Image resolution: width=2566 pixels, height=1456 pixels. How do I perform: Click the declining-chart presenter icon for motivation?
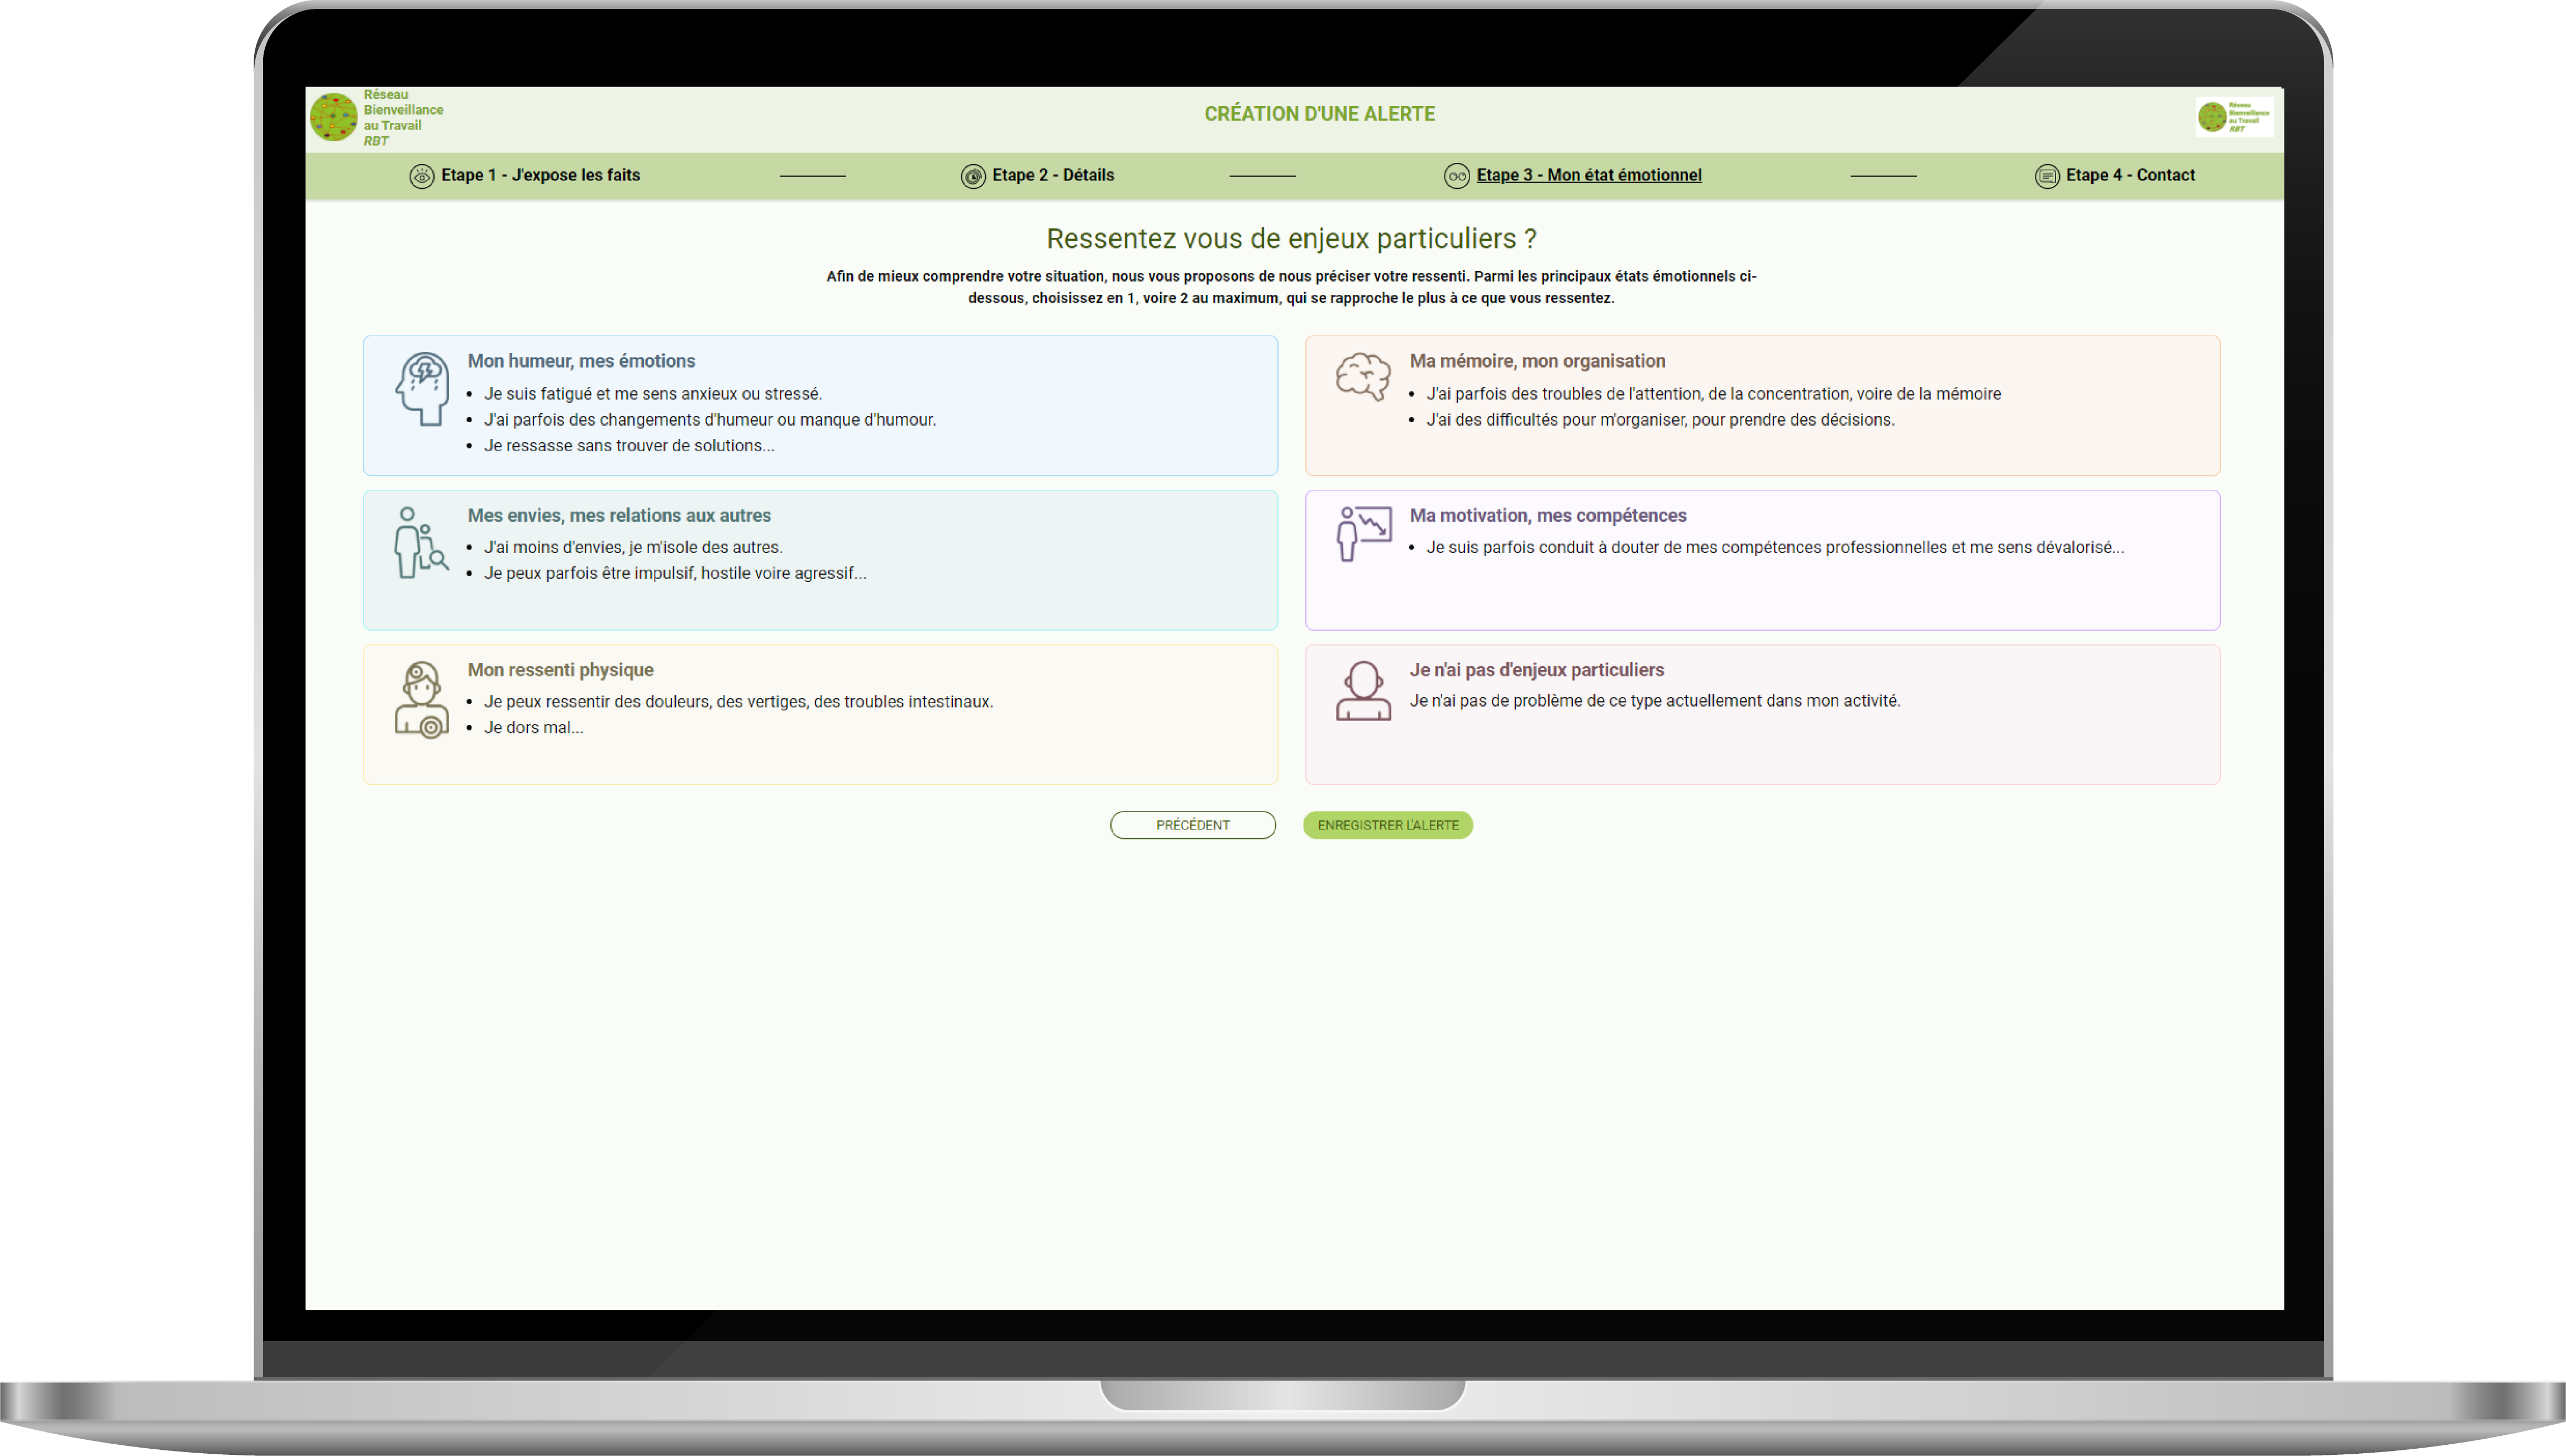pos(1363,534)
